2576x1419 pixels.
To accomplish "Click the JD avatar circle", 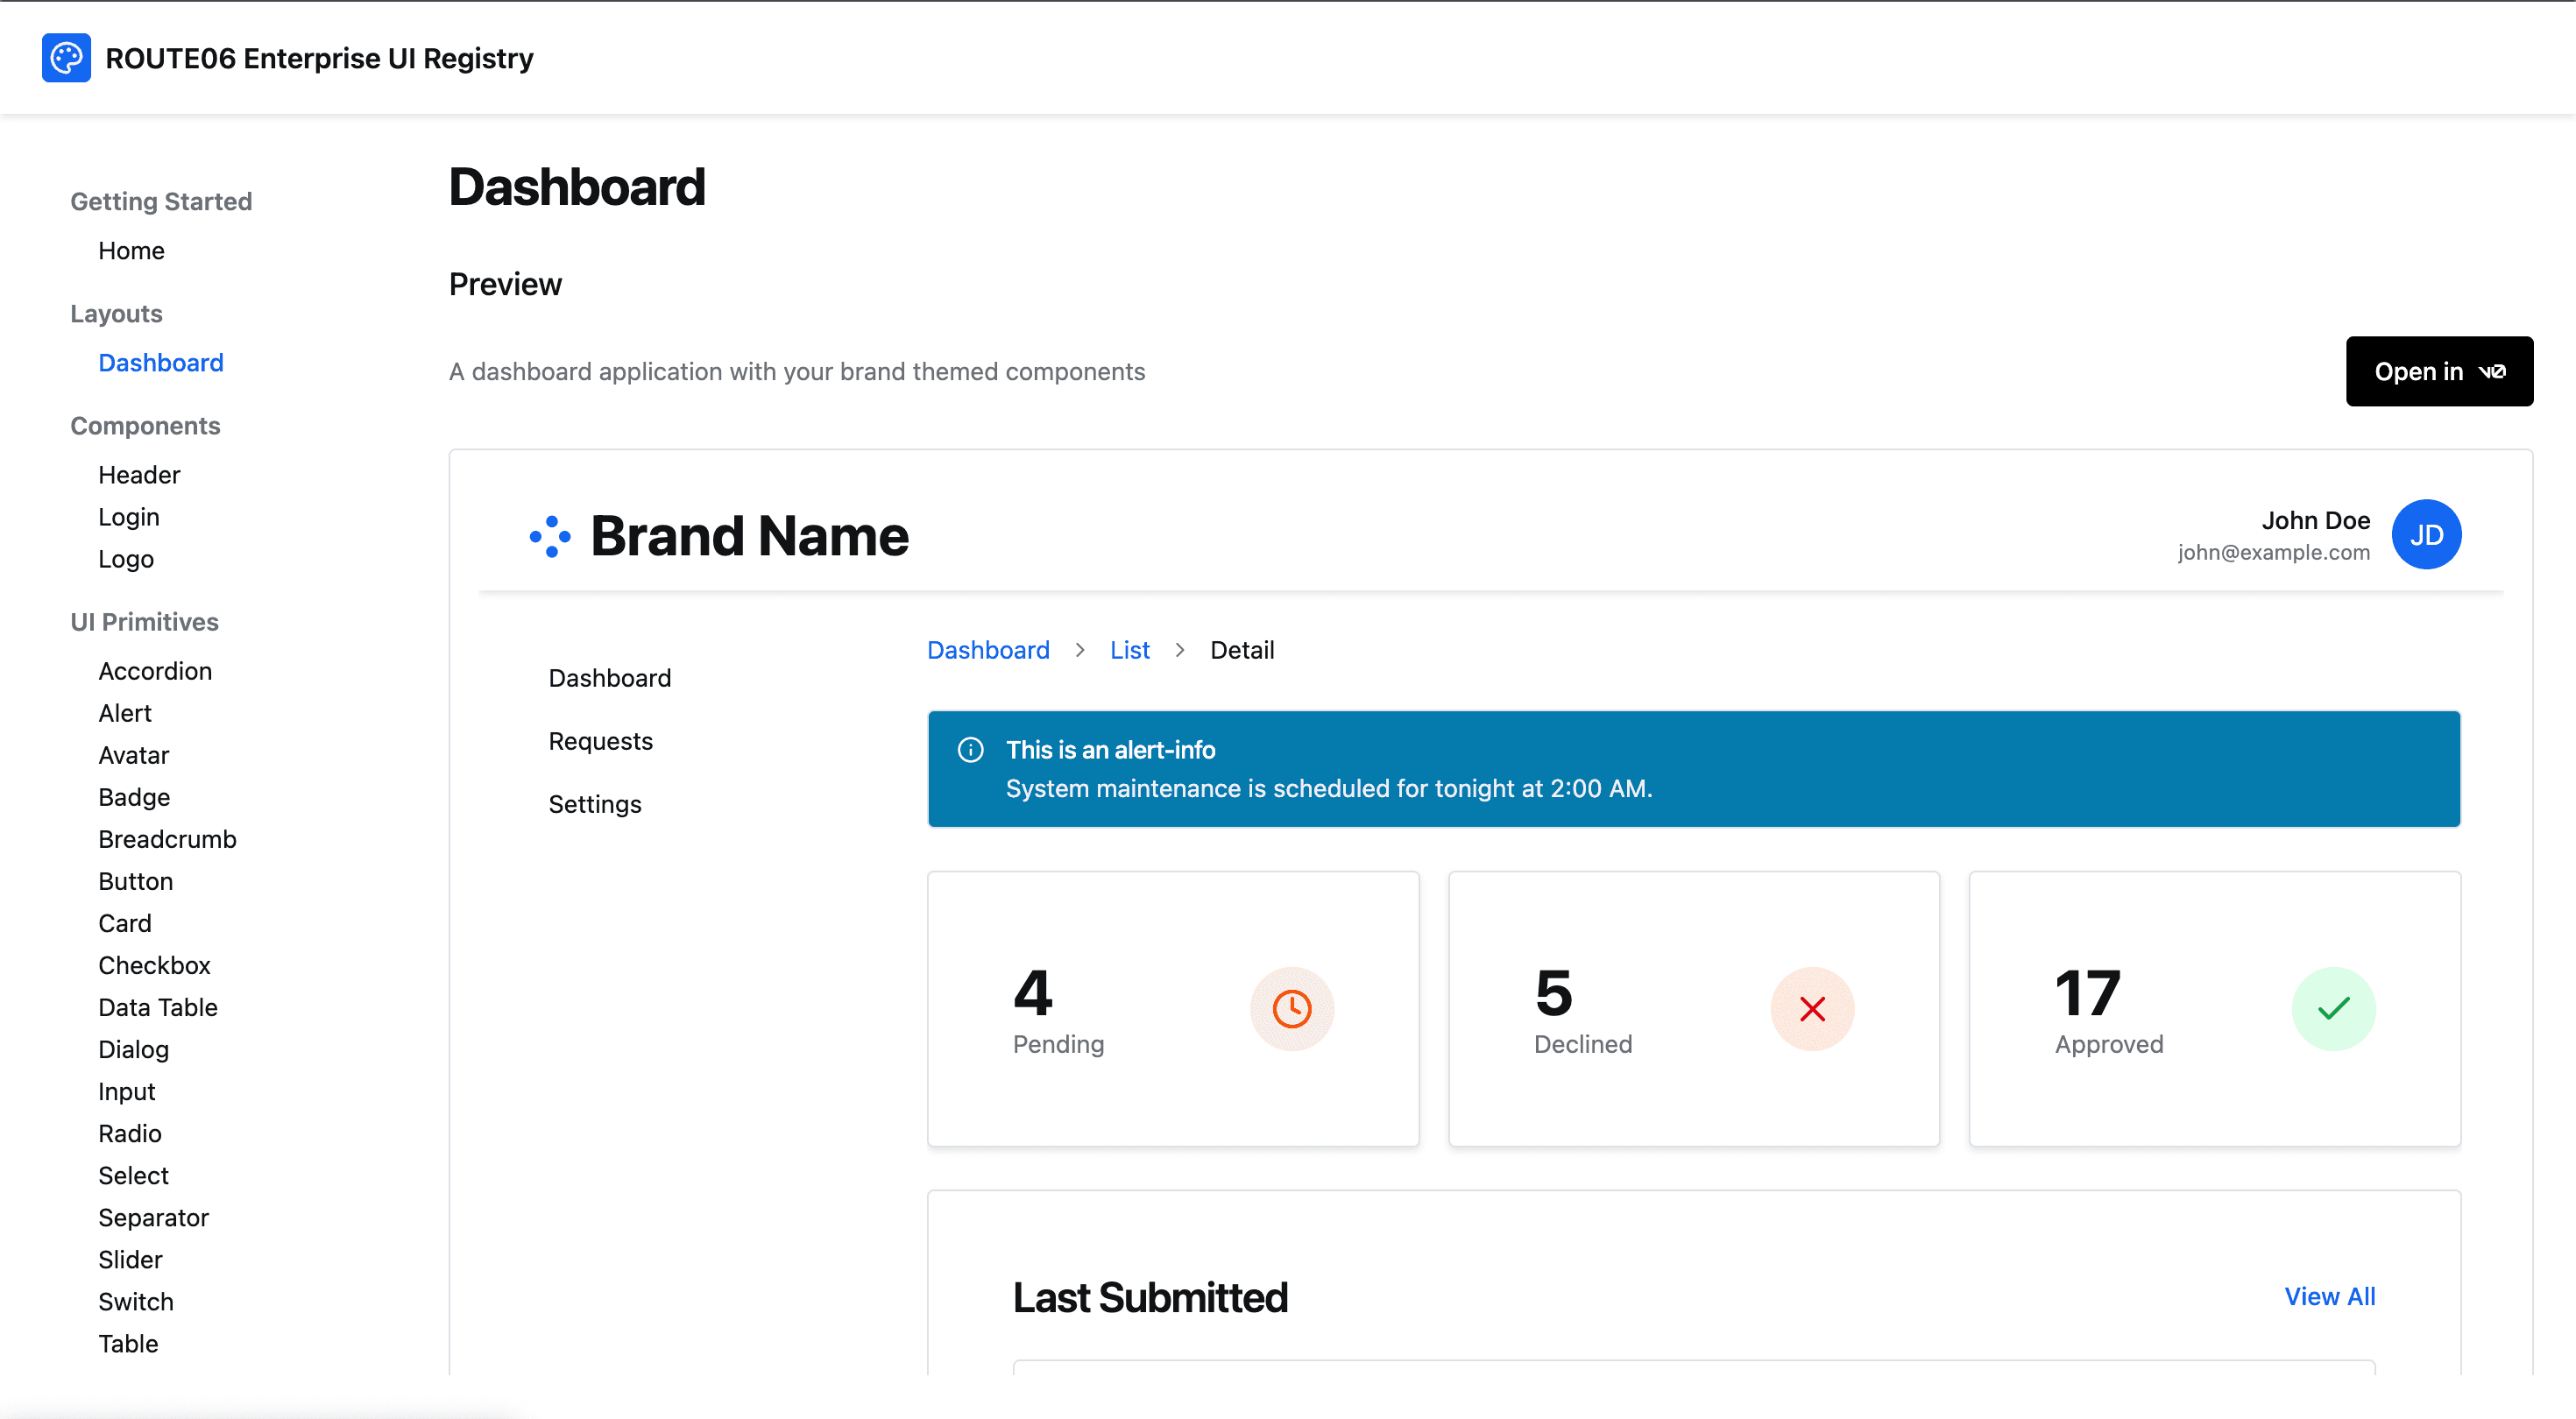I will coord(2425,535).
